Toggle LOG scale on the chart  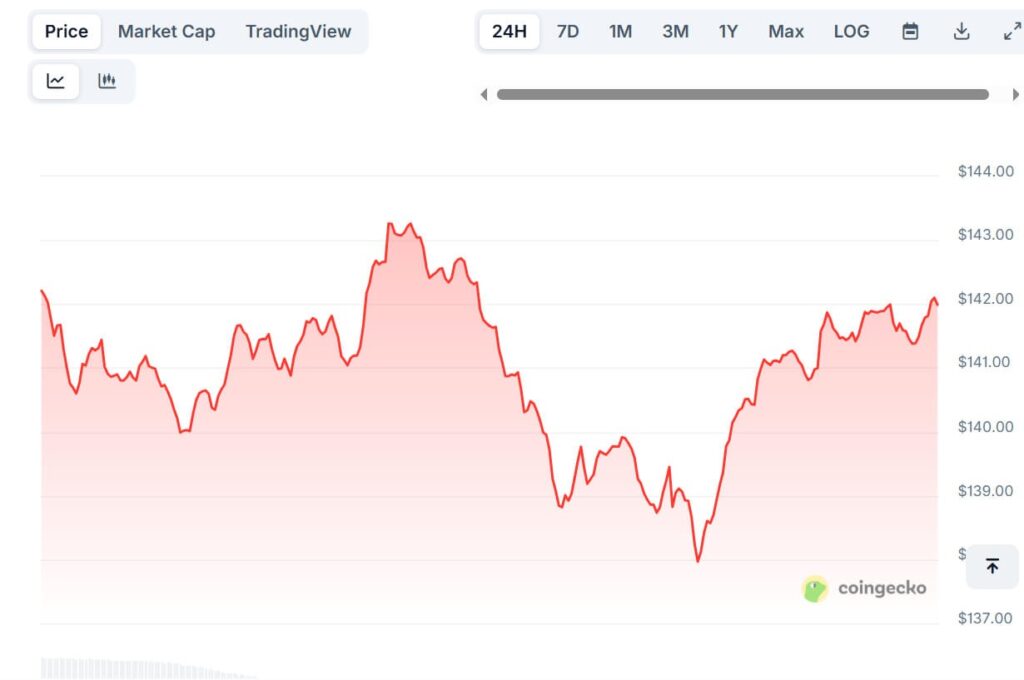click(x=851, y=31)
